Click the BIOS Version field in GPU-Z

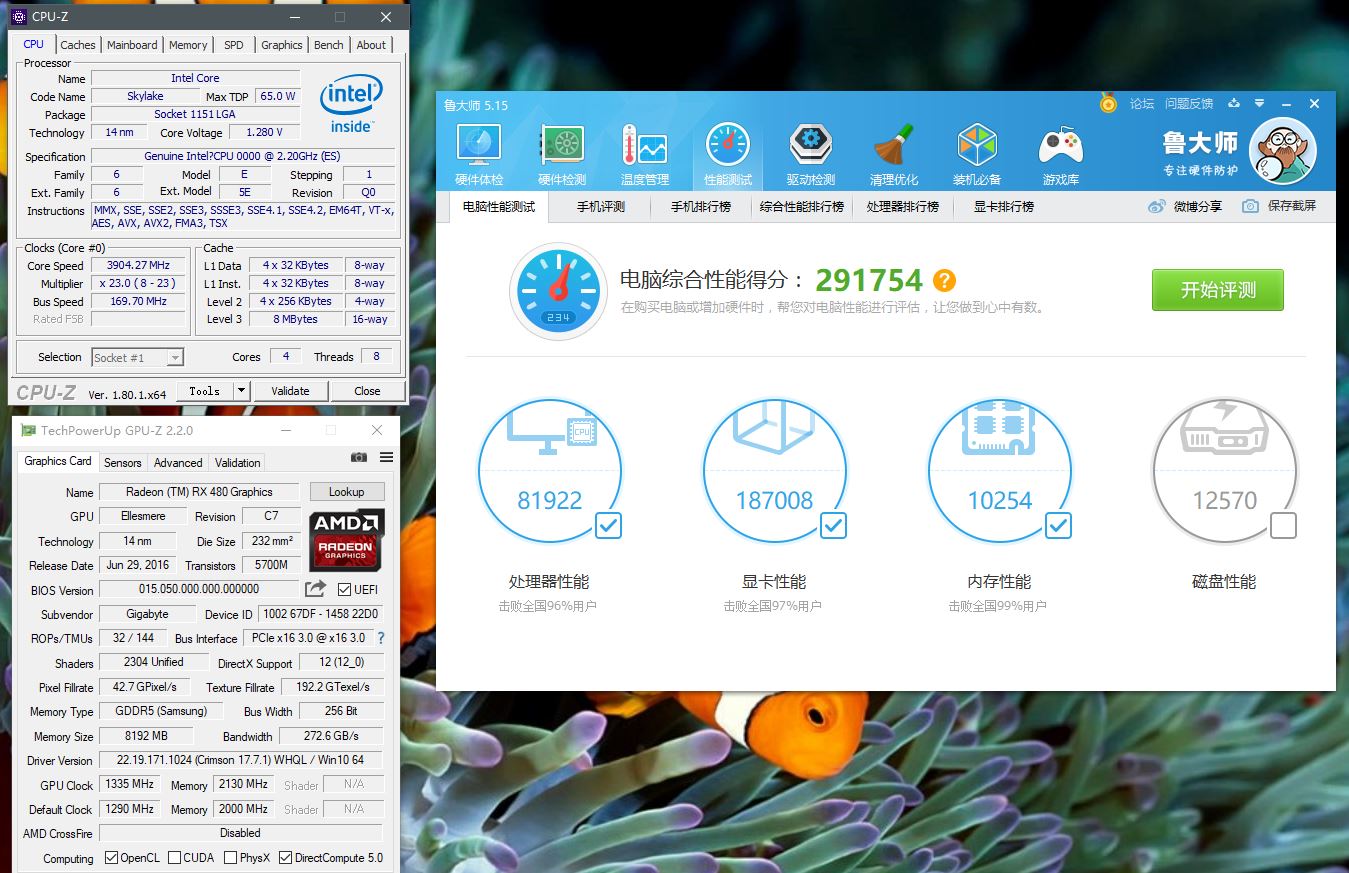click(x=199, y=589)
